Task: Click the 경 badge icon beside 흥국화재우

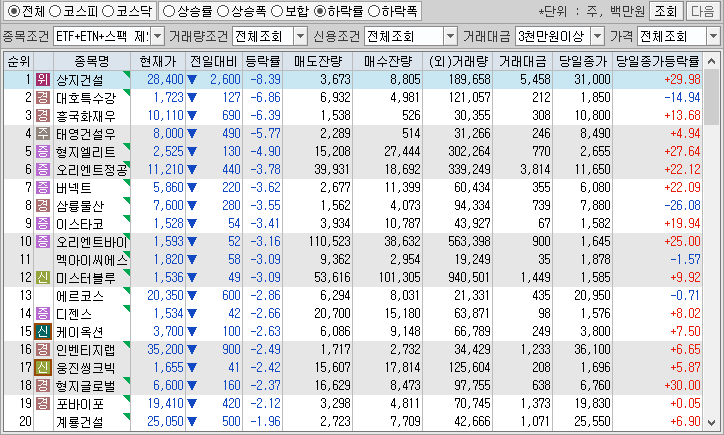Action: point(43,115)
